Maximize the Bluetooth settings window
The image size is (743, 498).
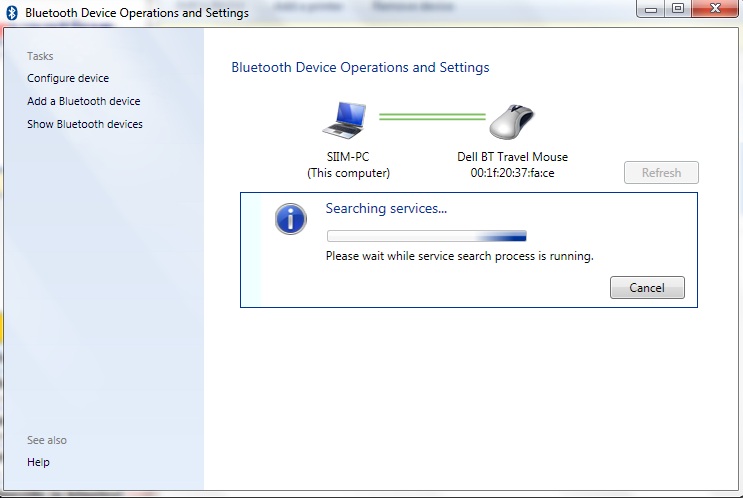(678, 9)
